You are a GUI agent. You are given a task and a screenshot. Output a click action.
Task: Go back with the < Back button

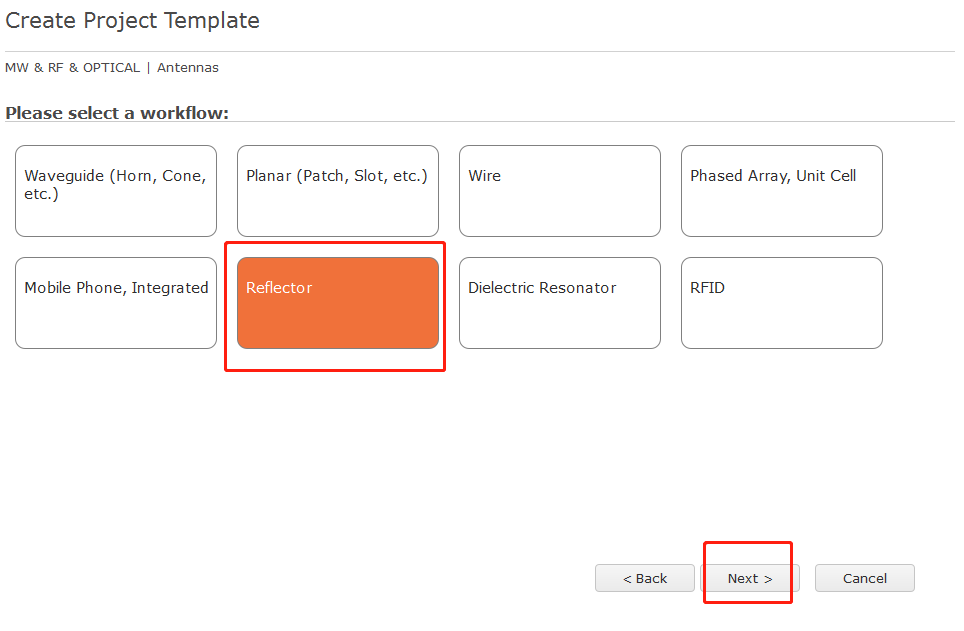point(644,578)
